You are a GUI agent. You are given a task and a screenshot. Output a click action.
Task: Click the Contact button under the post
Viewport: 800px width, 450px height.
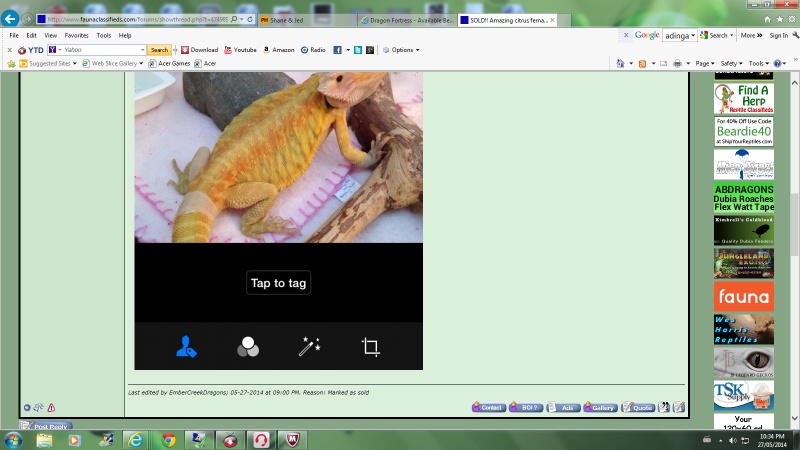pyautogui.click(x=489, y=407)
